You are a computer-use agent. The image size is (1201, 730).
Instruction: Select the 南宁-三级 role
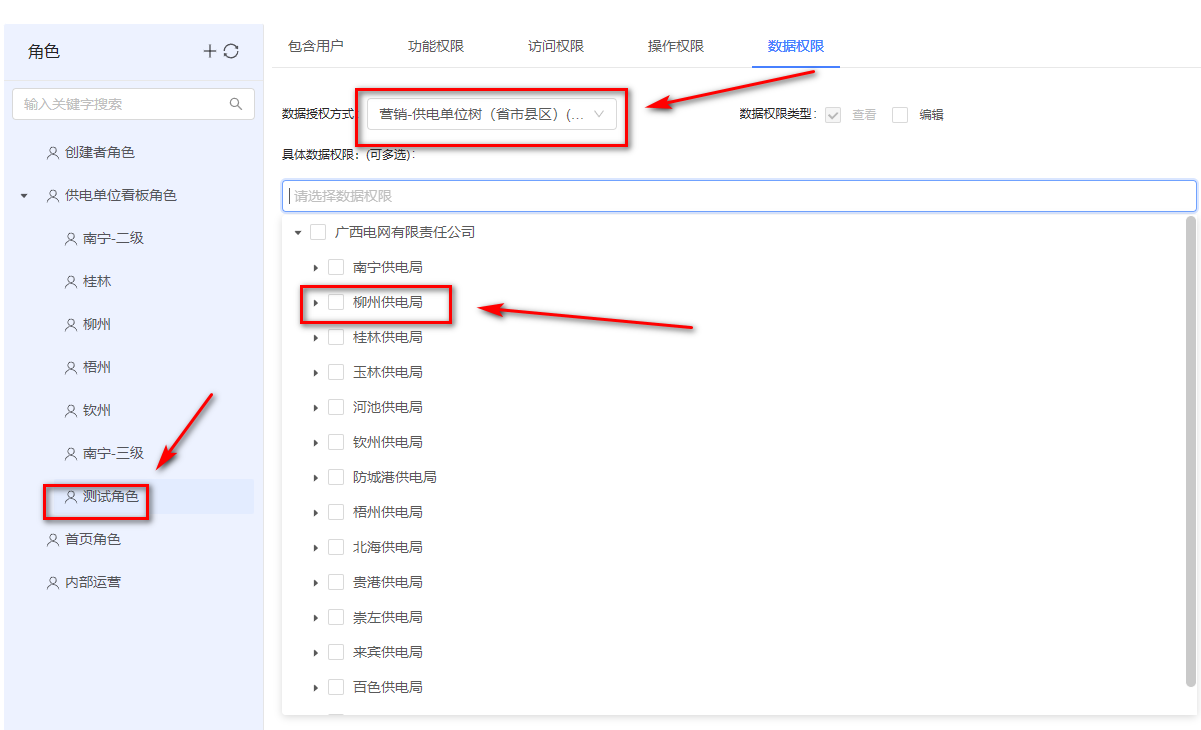[113, 454]
